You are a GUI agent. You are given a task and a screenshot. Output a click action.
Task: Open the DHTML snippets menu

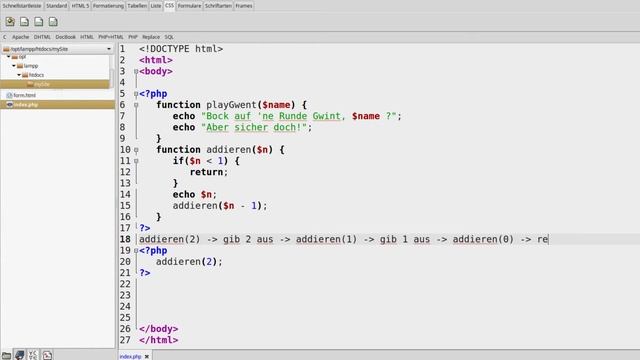[x=42, y=37]
